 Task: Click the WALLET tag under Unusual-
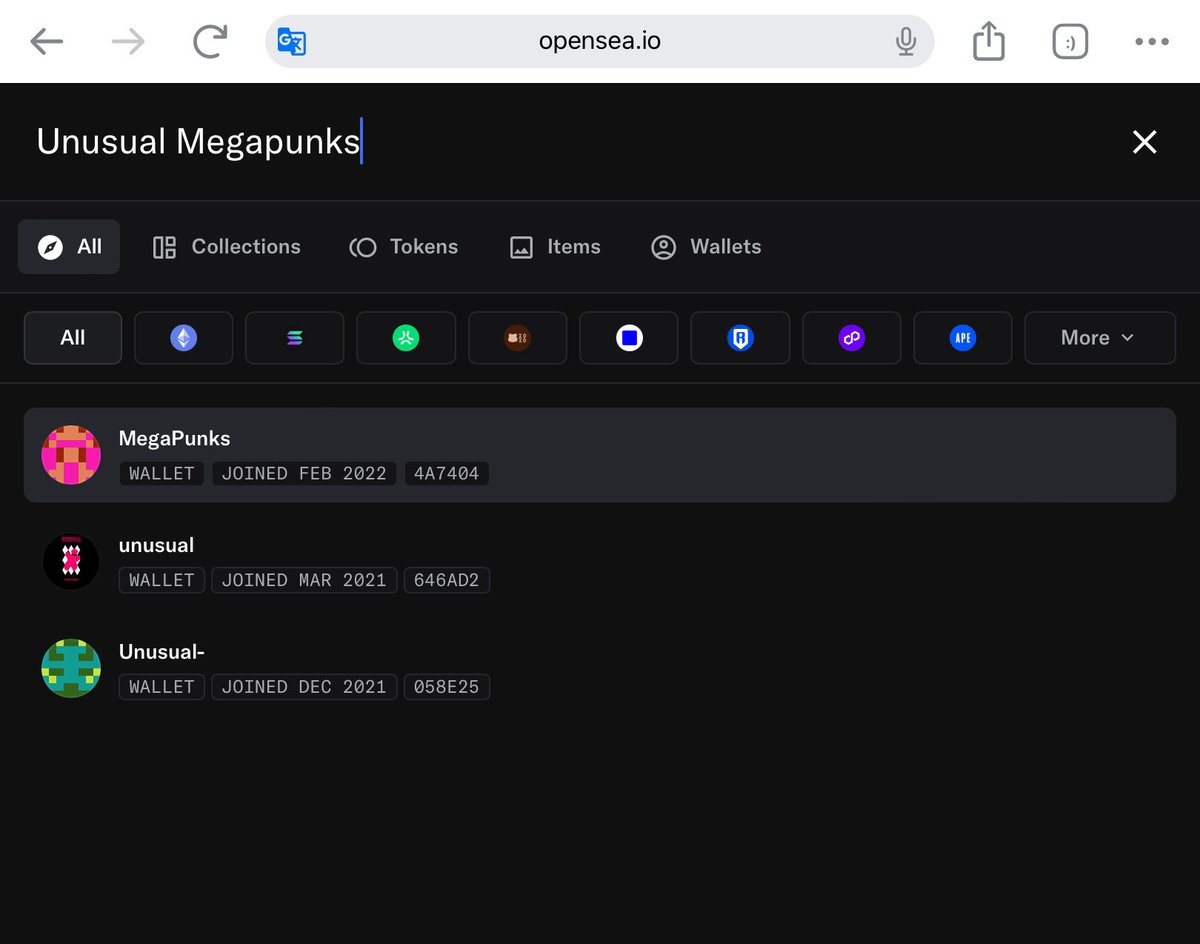point(162,687)
